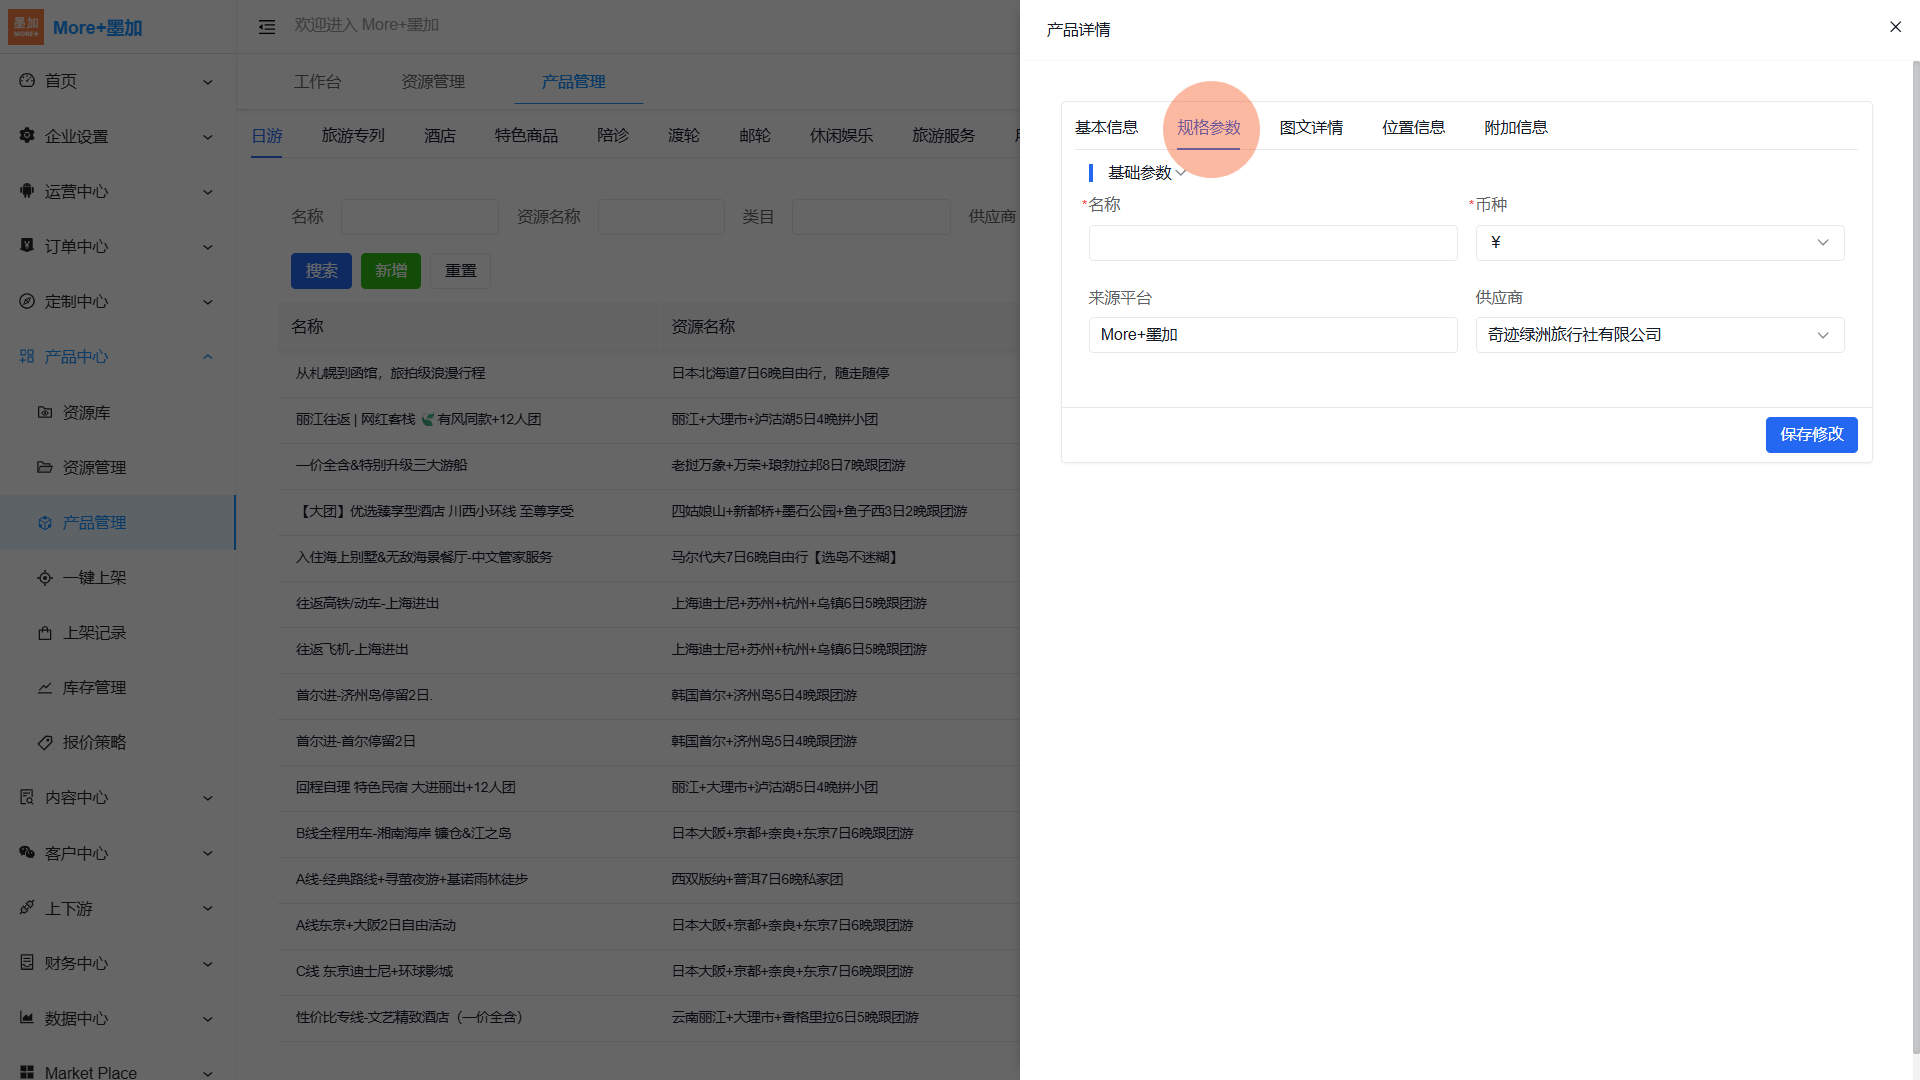
Task: Click the More+墨加 logo icon
Action: coord(26,27)
